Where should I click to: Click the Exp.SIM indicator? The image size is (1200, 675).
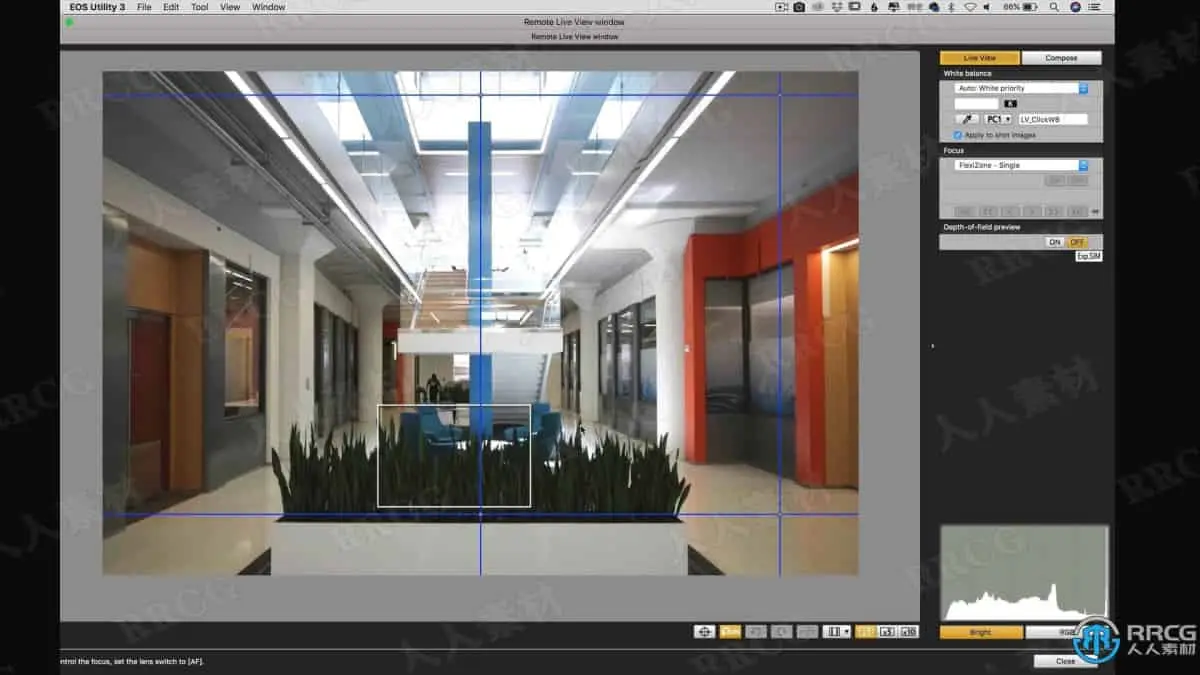[1088, 256]
